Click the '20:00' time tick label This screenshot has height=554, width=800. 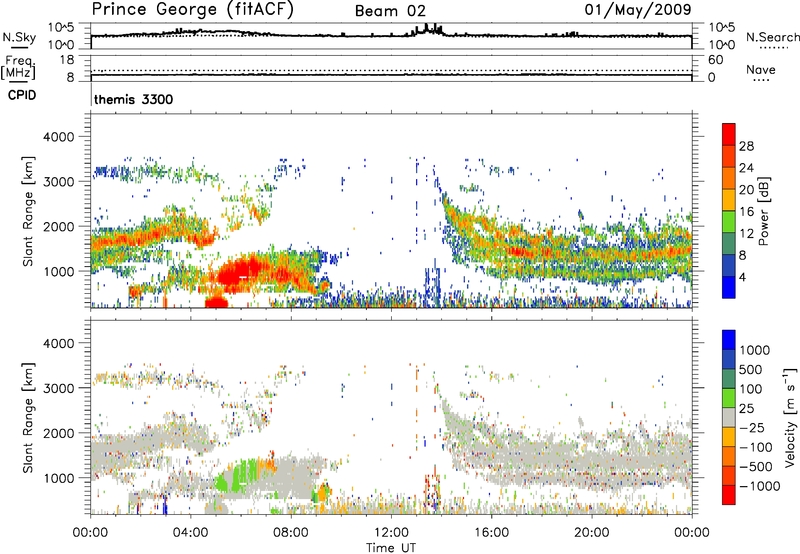pos(591,533)
